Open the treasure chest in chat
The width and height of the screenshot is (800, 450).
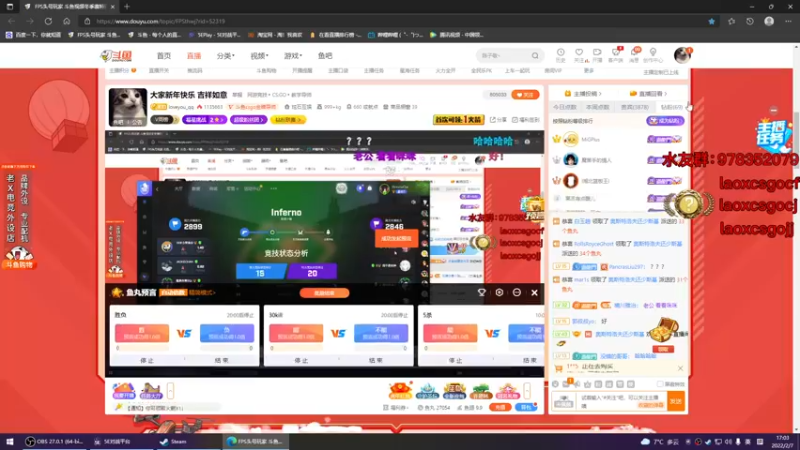pyautogui.click(x=664, y=330)
